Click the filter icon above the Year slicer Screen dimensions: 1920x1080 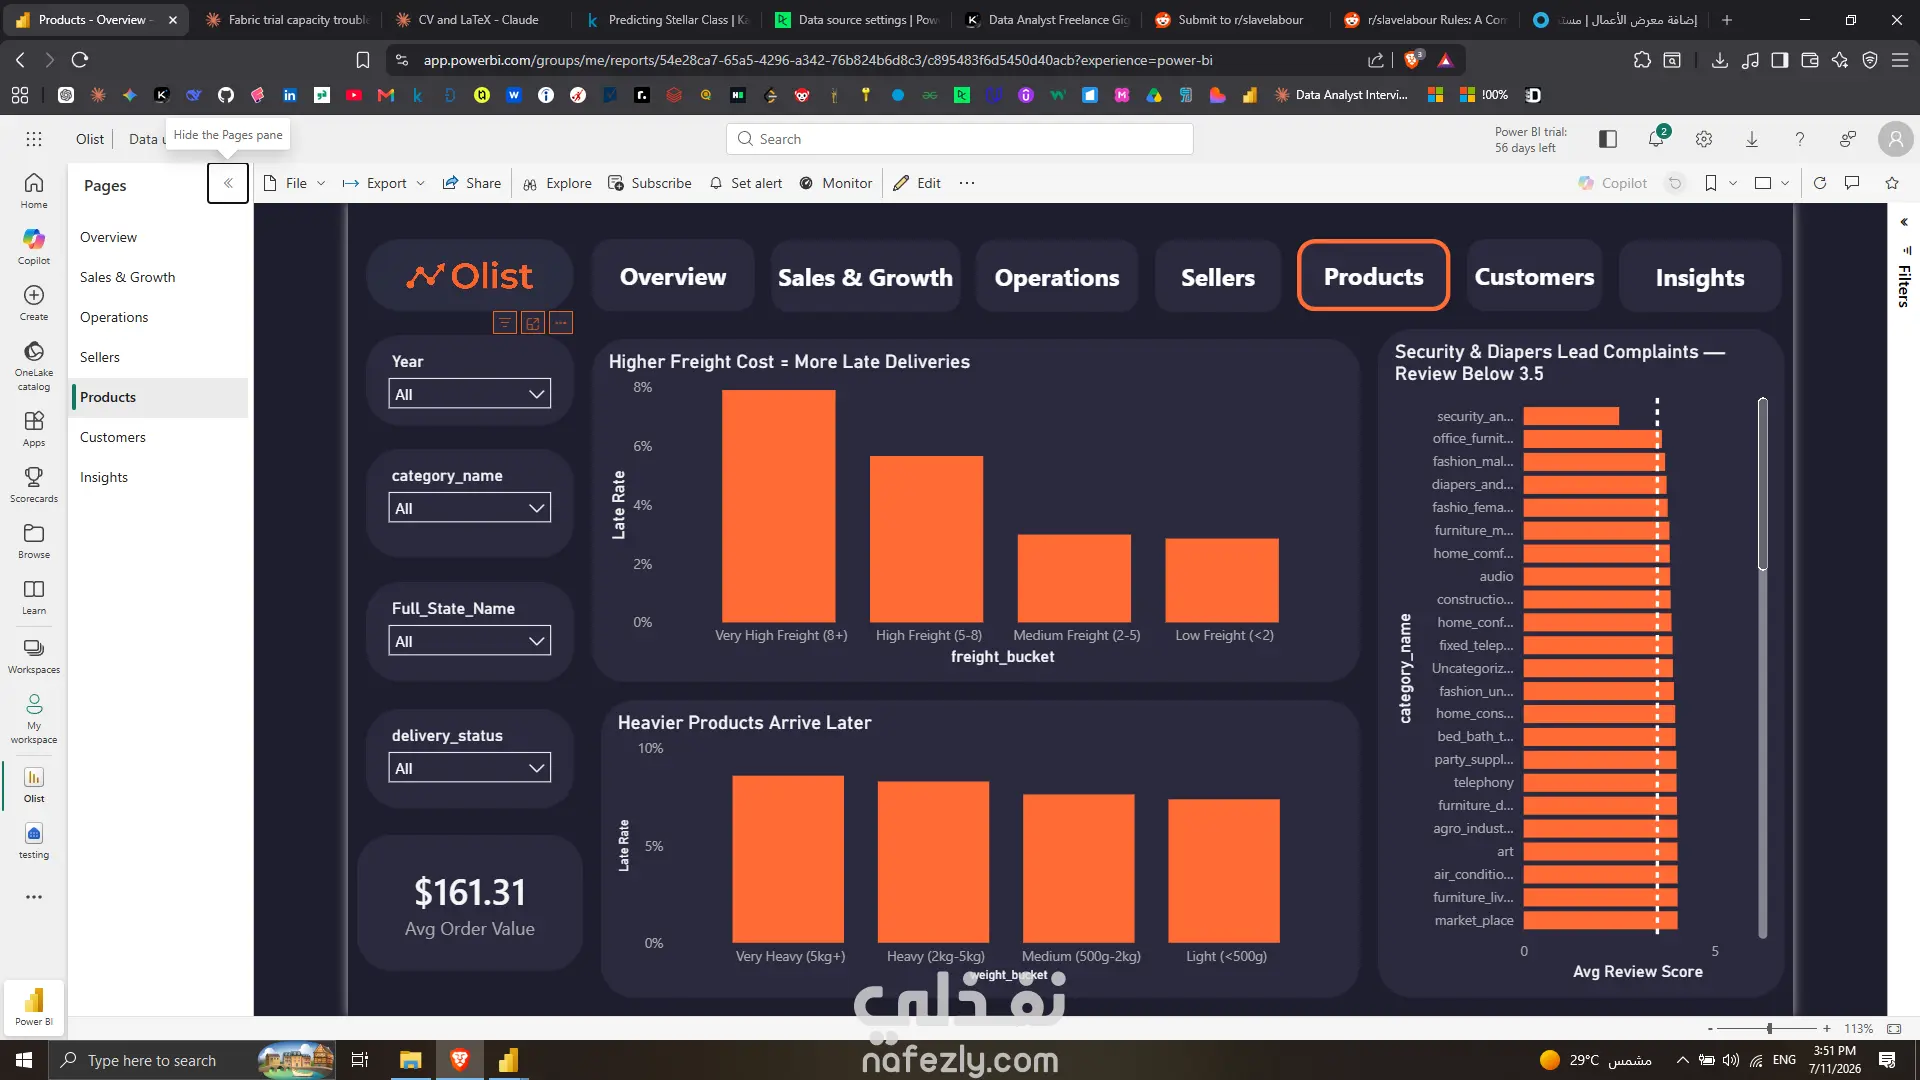point(505,323)
